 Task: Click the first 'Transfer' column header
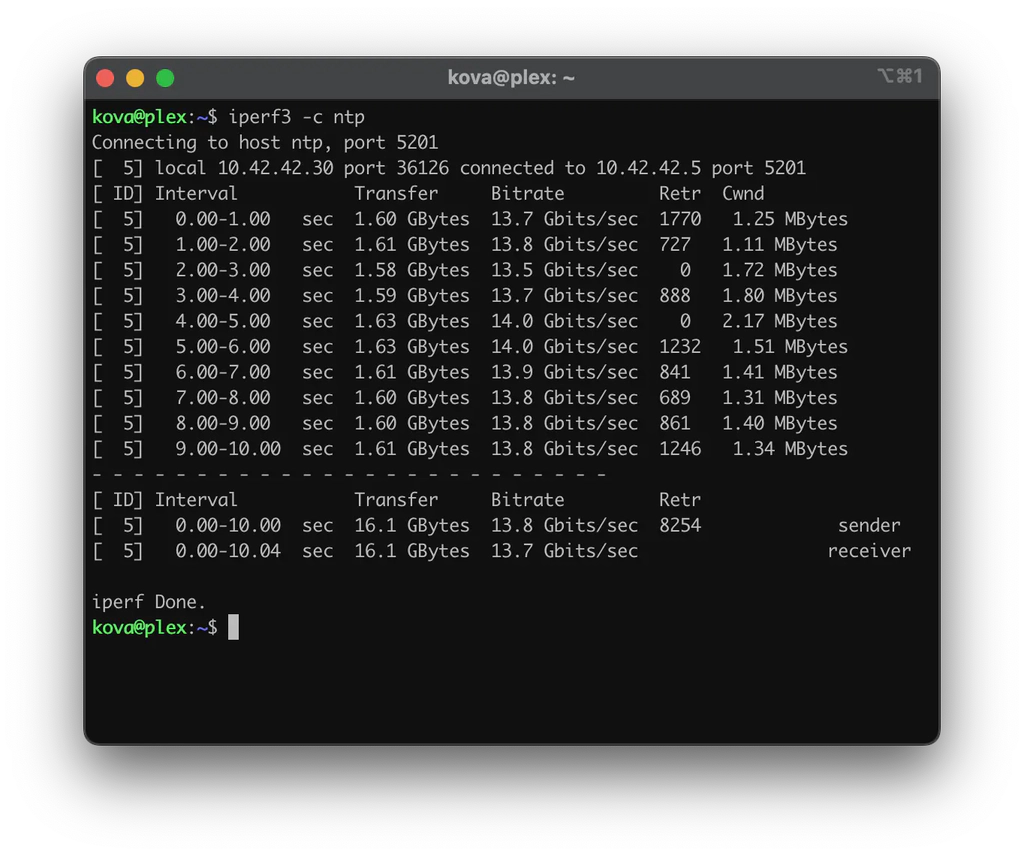[x=396, y=194]
